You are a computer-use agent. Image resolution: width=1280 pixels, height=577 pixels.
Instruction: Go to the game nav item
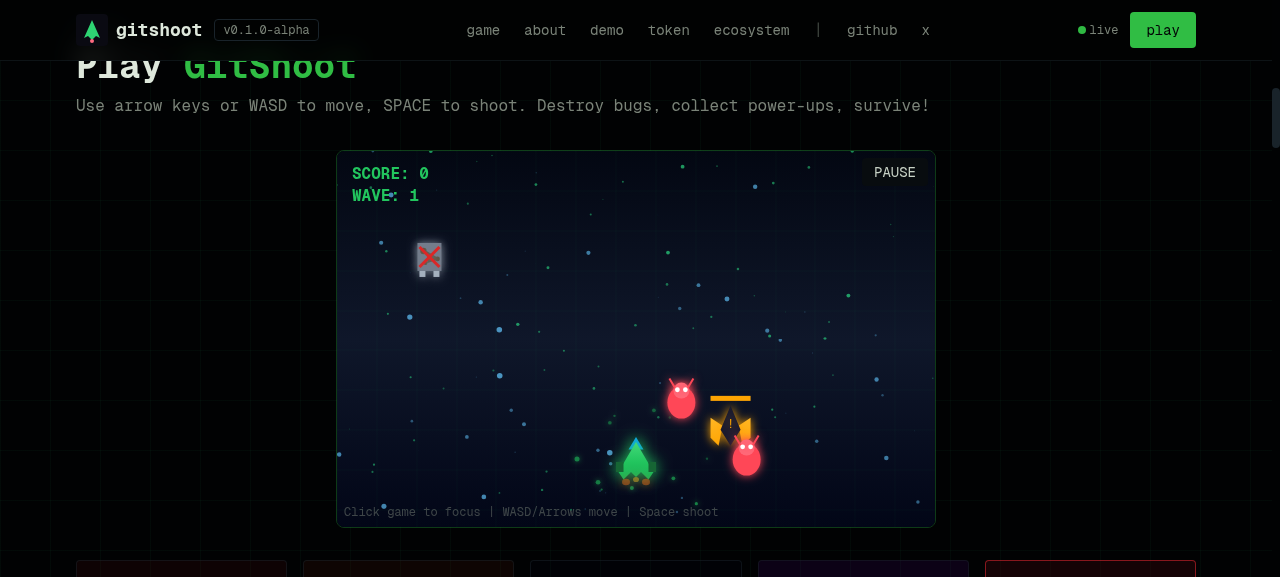click(483, 30)
